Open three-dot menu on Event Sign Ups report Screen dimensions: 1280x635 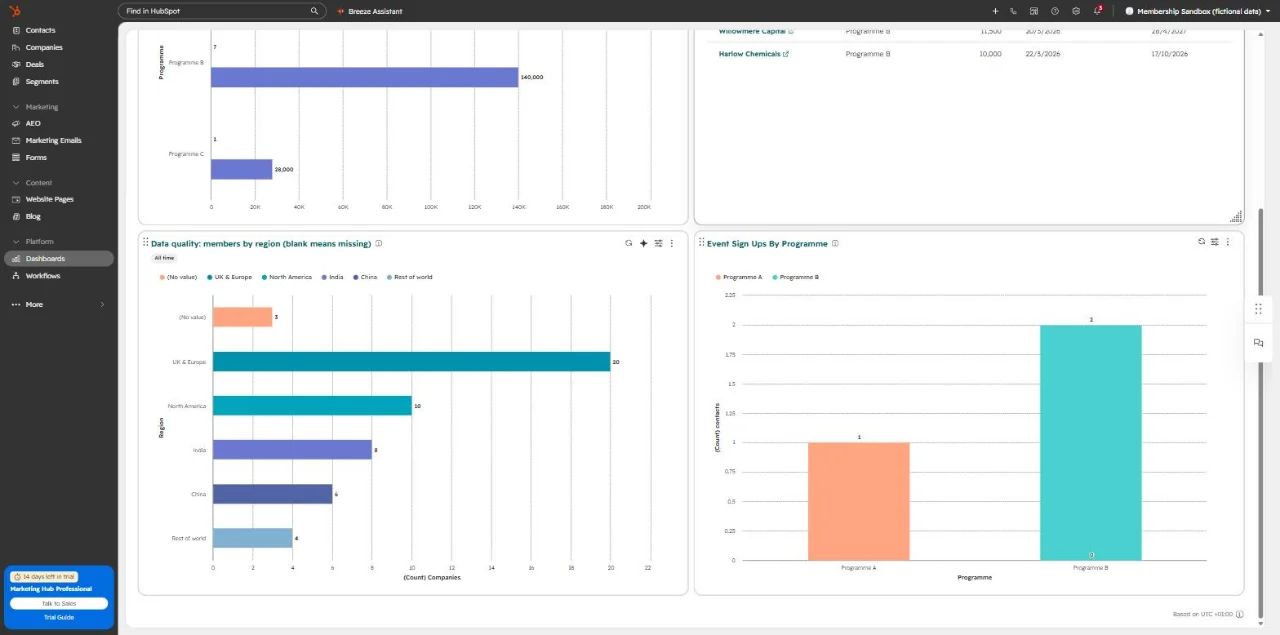click(x=1228, y=242)
